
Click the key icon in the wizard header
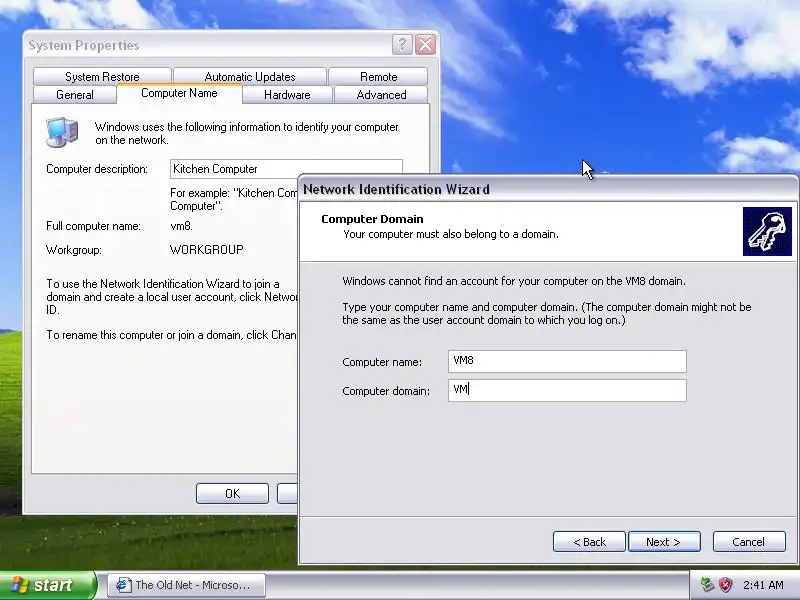tap(767, 231)
